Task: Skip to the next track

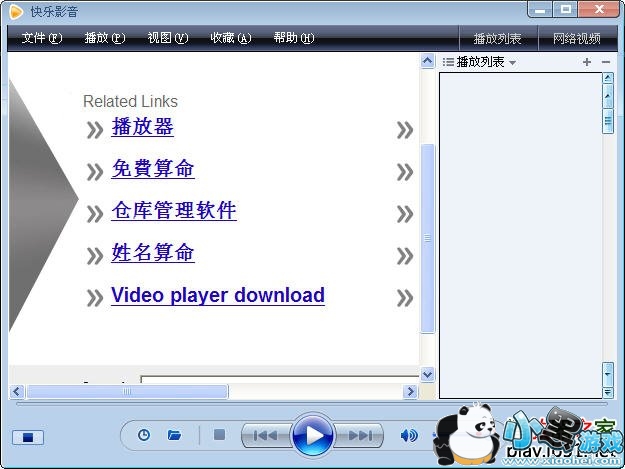Action: click(360, 436)
